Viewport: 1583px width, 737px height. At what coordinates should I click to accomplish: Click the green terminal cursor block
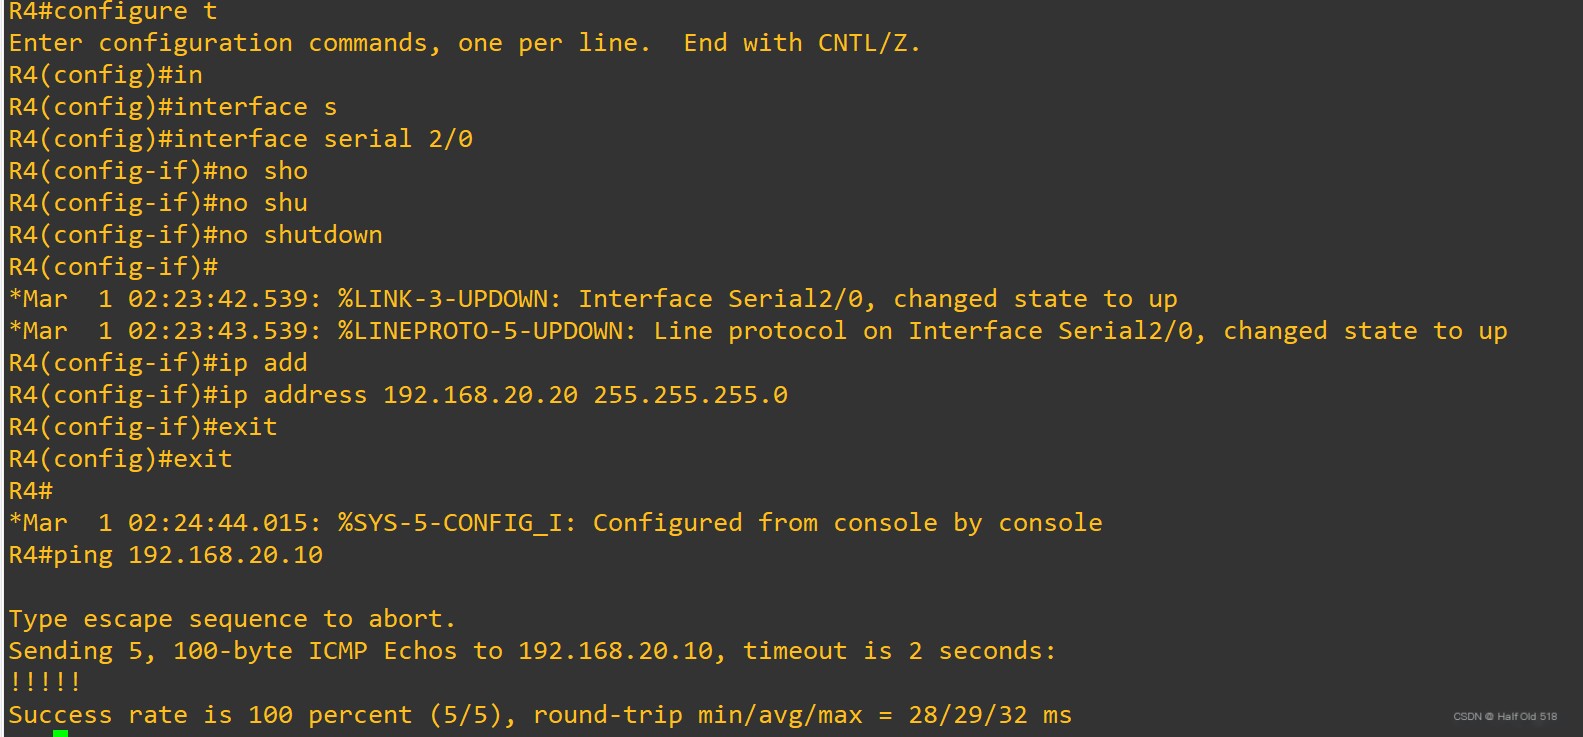(x=60, y=733)
